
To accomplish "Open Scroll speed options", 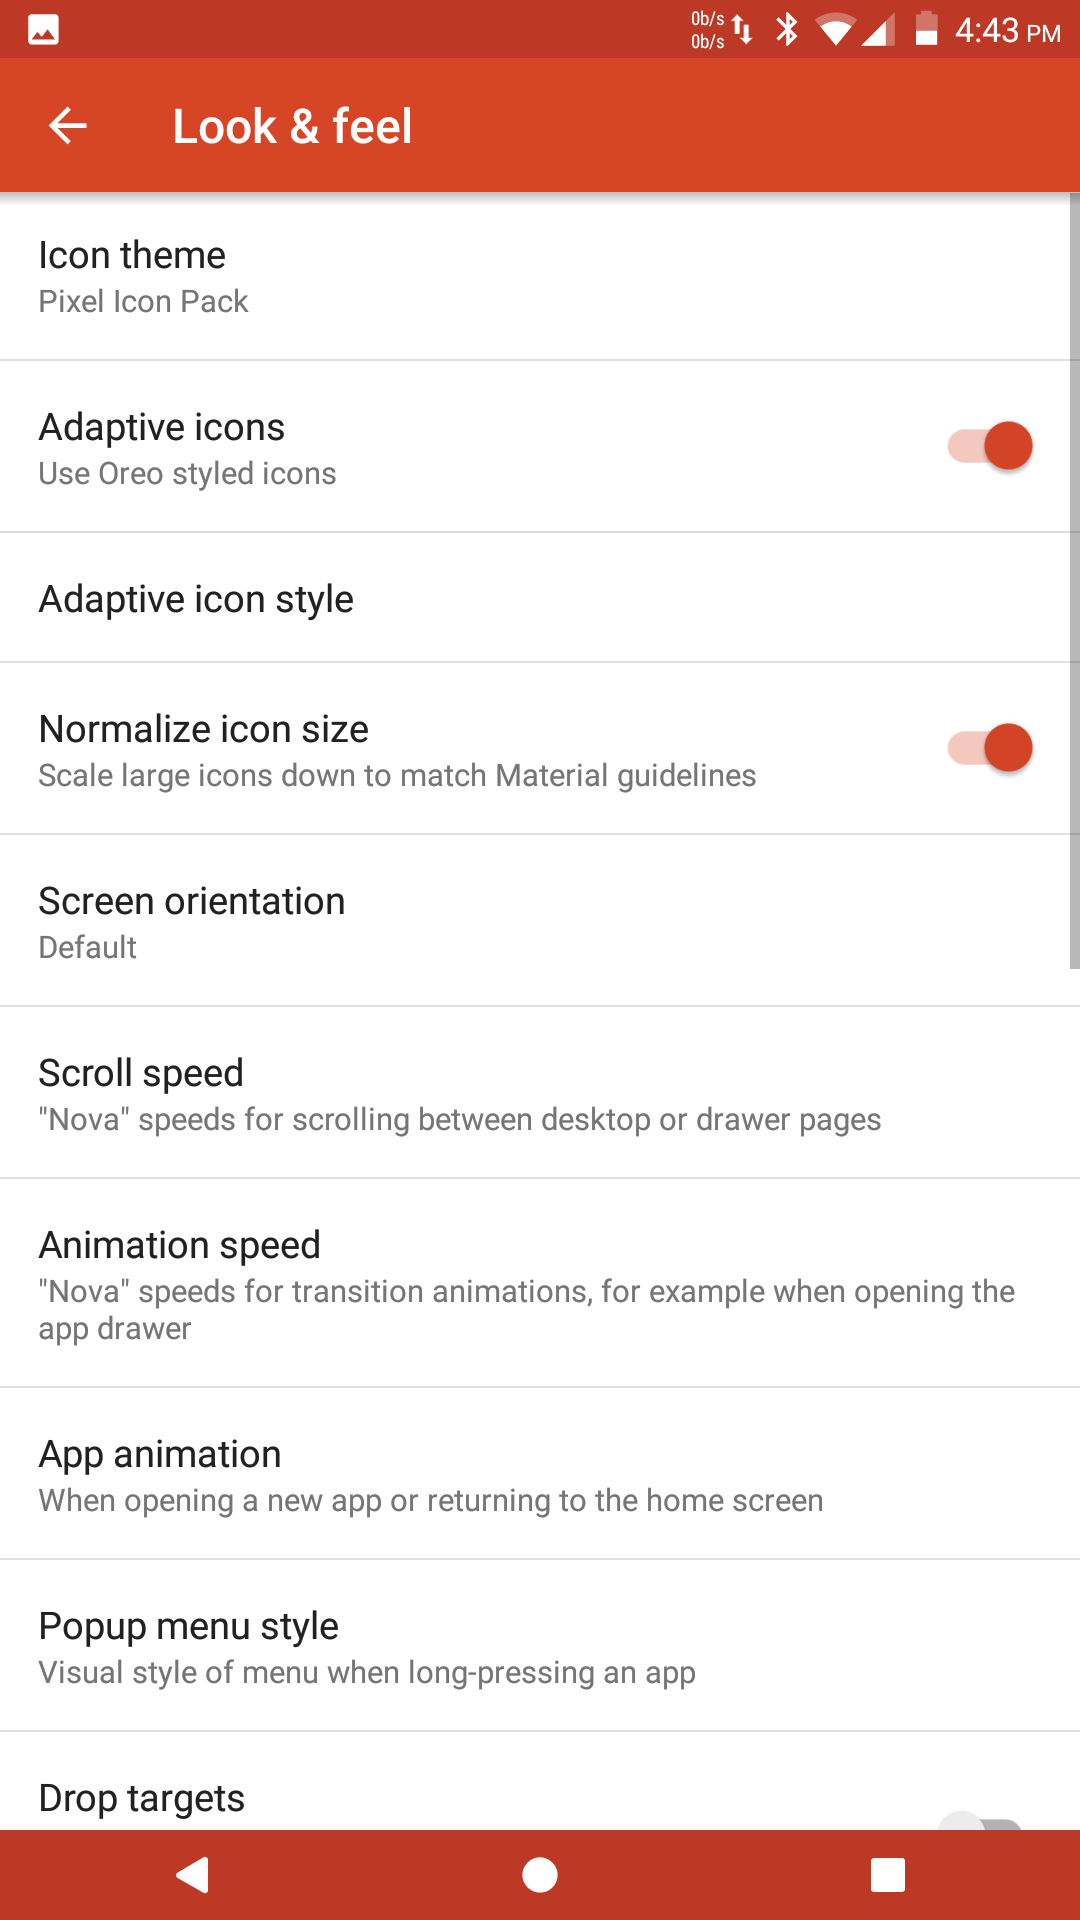I will [x=540, y=1093].
